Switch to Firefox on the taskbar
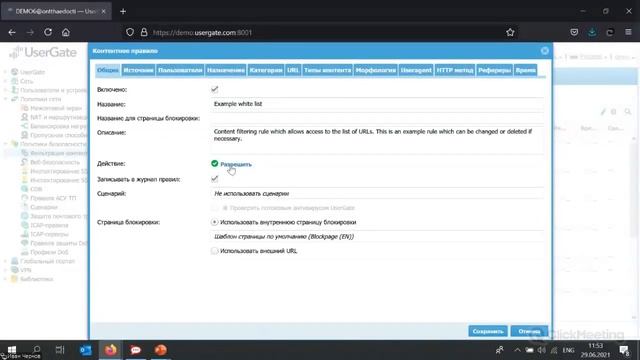Image resolution: width=640 pixels, height=360 pixels. [x=111, y=350]
